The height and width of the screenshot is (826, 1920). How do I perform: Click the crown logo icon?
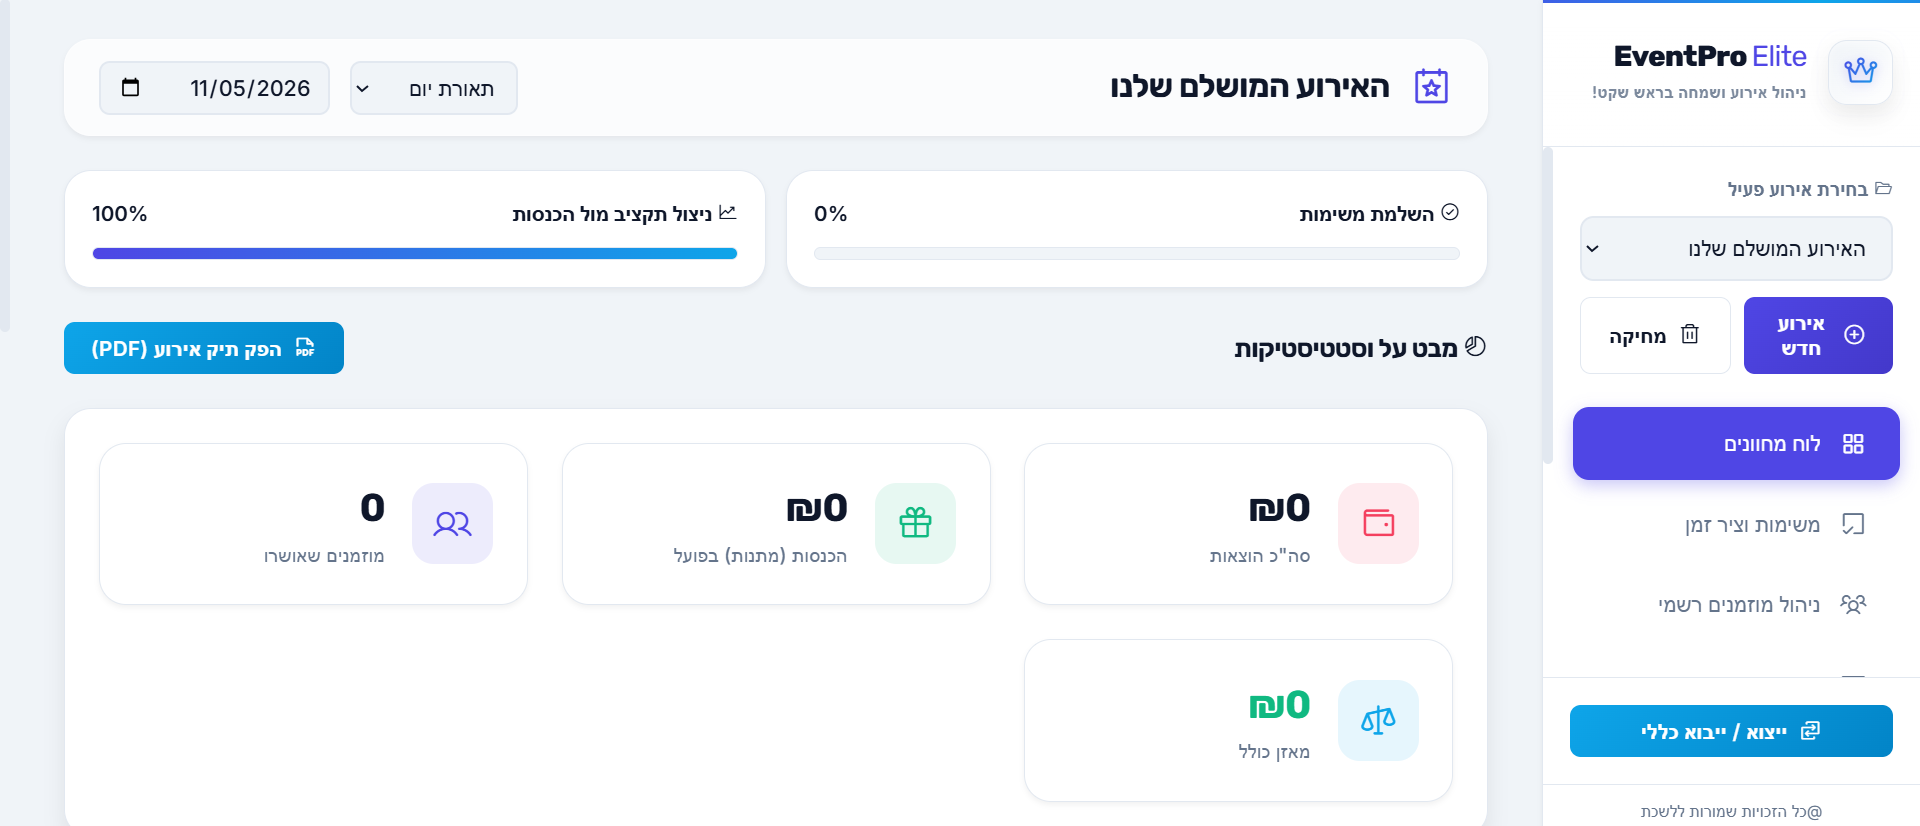coord(1860,71)
